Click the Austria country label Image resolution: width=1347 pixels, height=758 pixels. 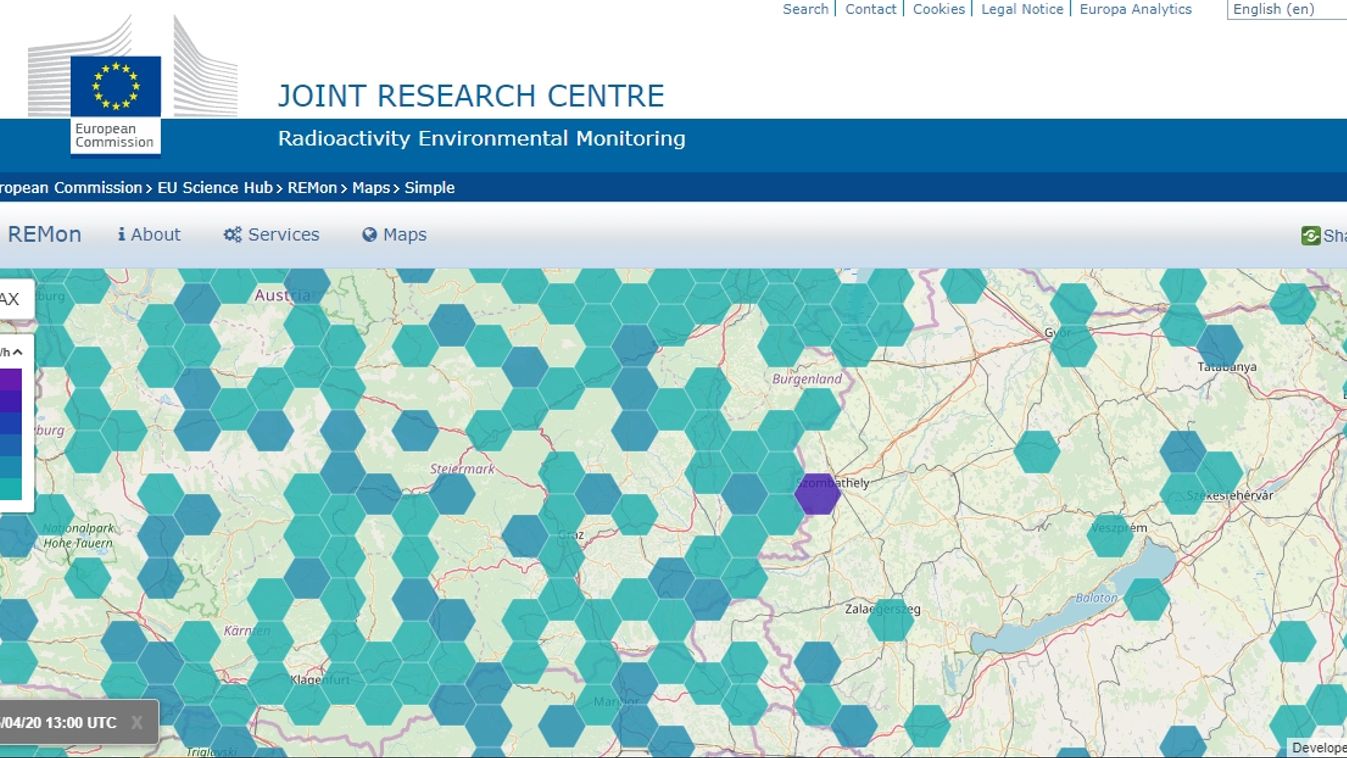[x=283, y=296]
